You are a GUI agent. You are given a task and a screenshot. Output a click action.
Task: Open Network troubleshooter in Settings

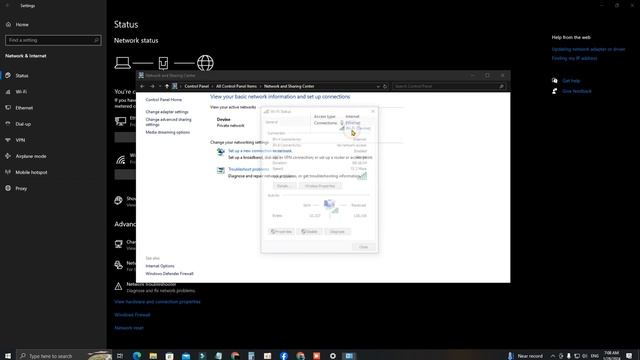tap(151, 284)
